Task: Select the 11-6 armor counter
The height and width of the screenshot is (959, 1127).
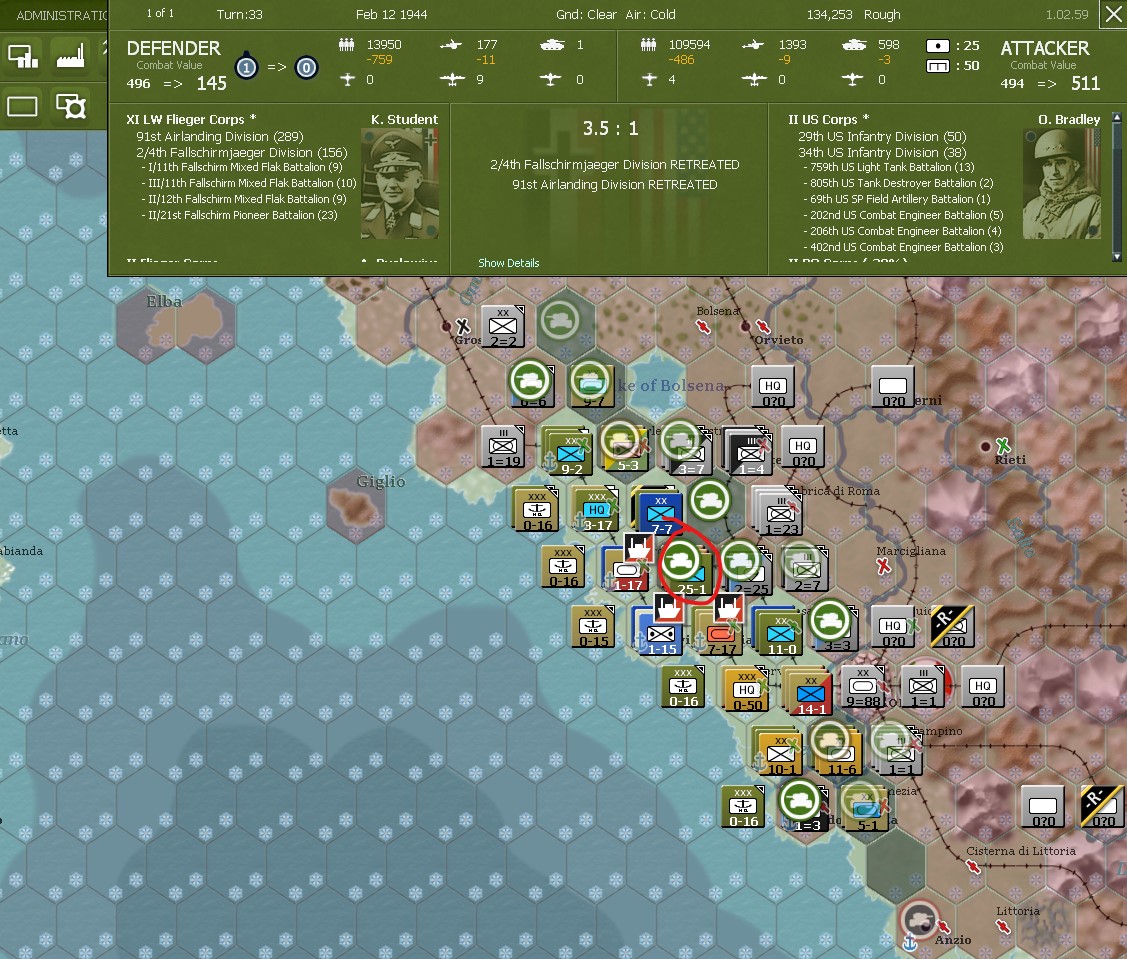Action: pos(840,753)
